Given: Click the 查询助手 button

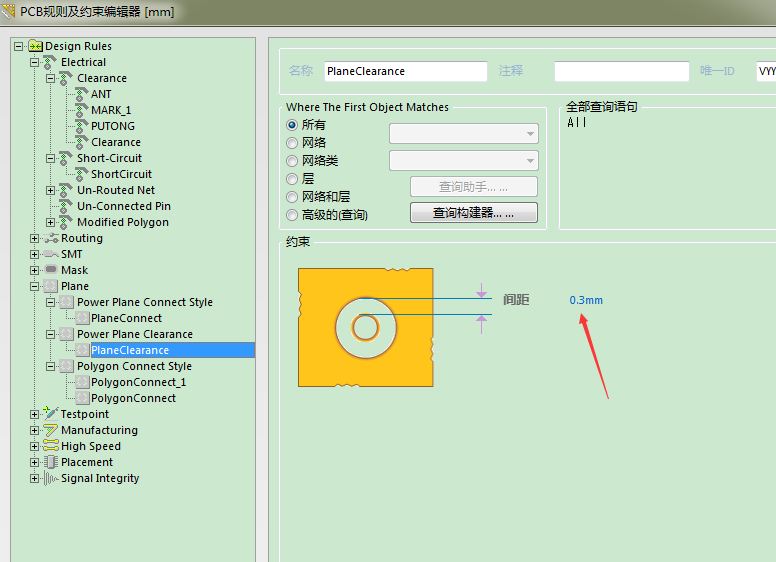Looking at the screenshot, I should (473, 187).
